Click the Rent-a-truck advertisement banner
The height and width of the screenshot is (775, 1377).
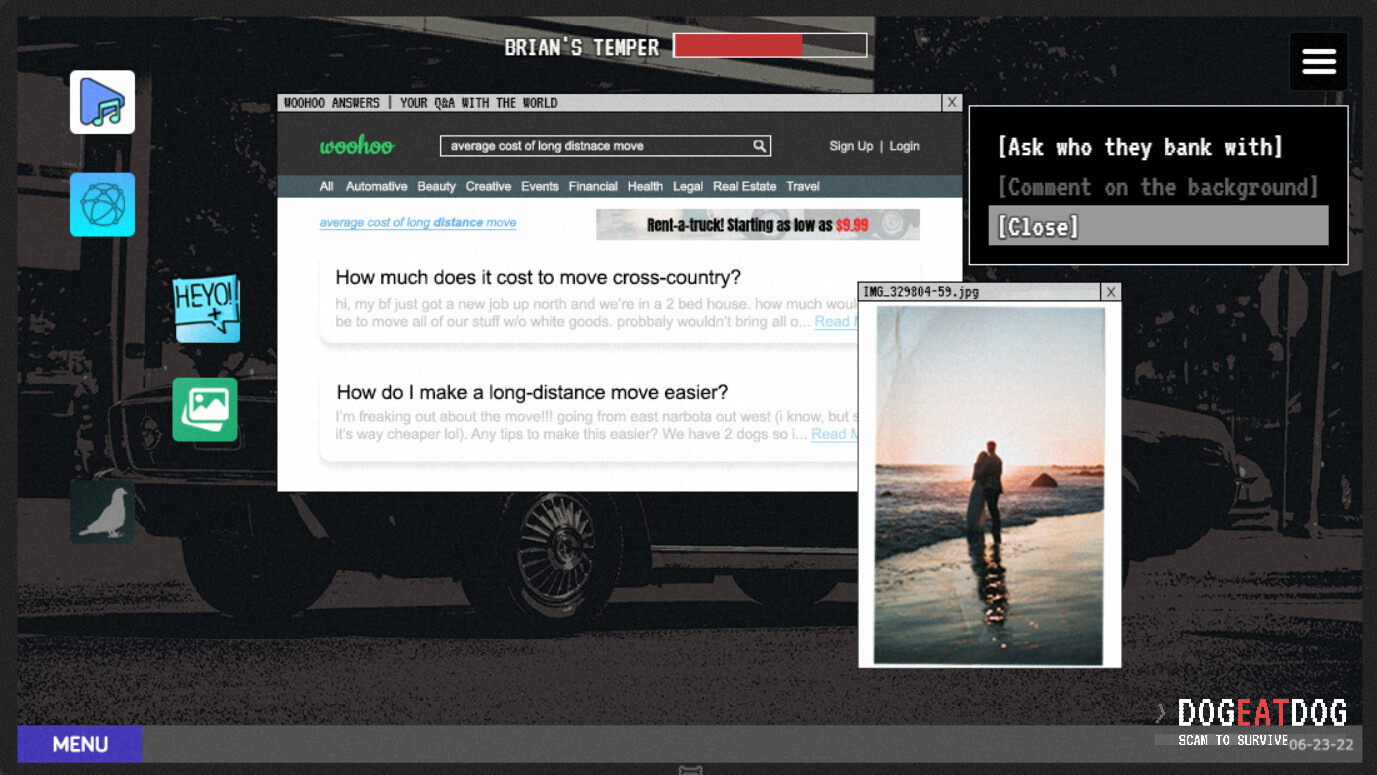757,224
